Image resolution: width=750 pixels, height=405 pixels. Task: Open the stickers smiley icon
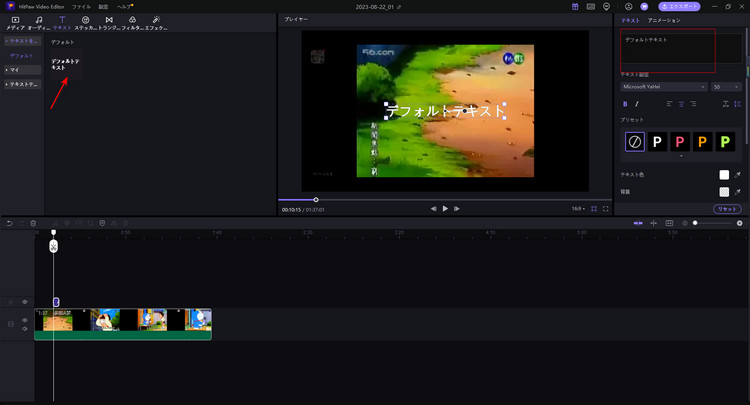coord(85,21)
